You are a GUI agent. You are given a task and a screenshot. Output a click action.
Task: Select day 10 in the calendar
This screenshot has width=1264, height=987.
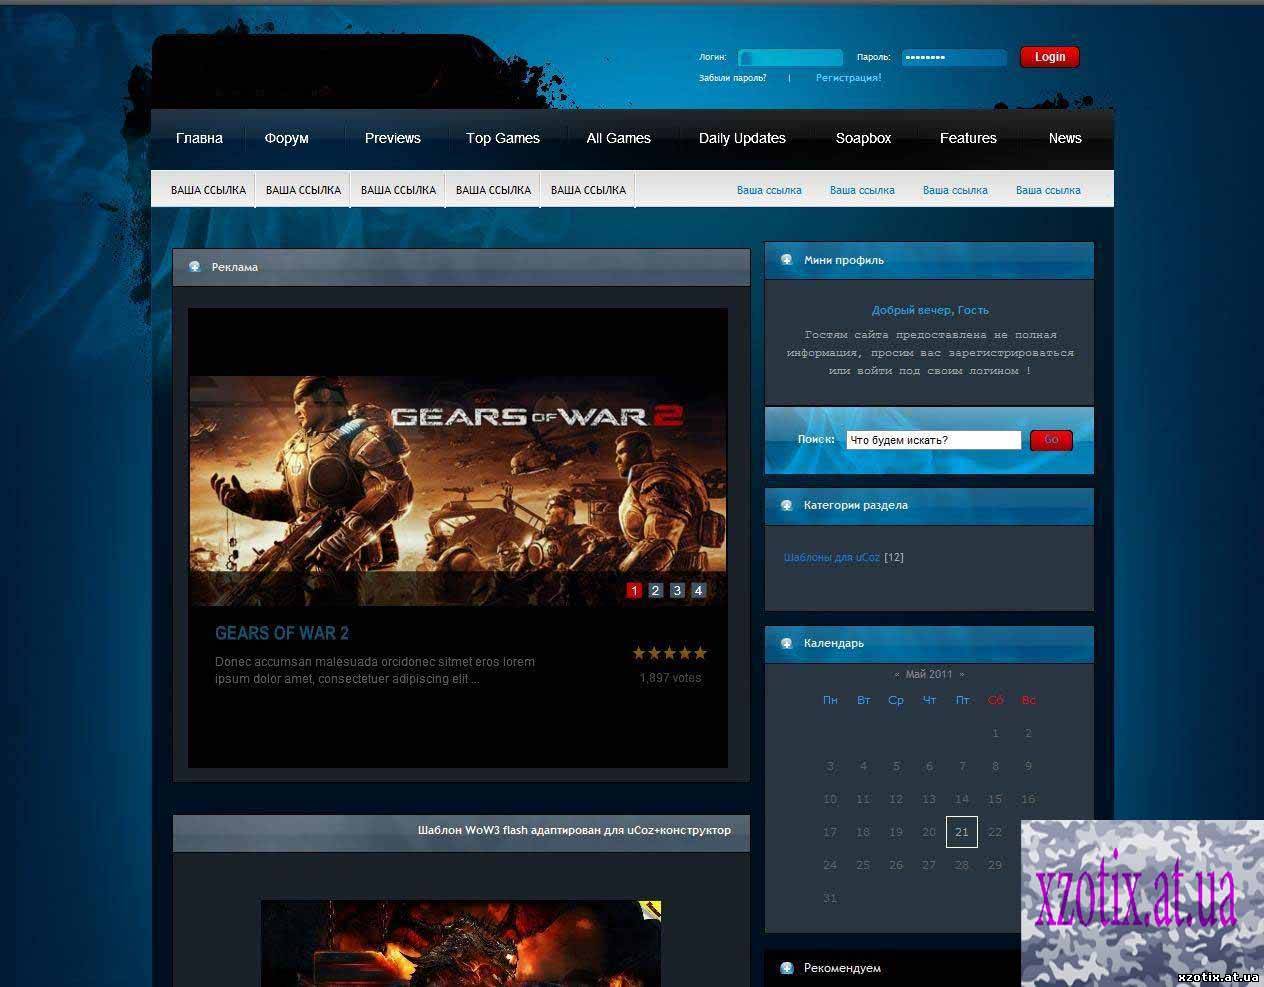830,799
